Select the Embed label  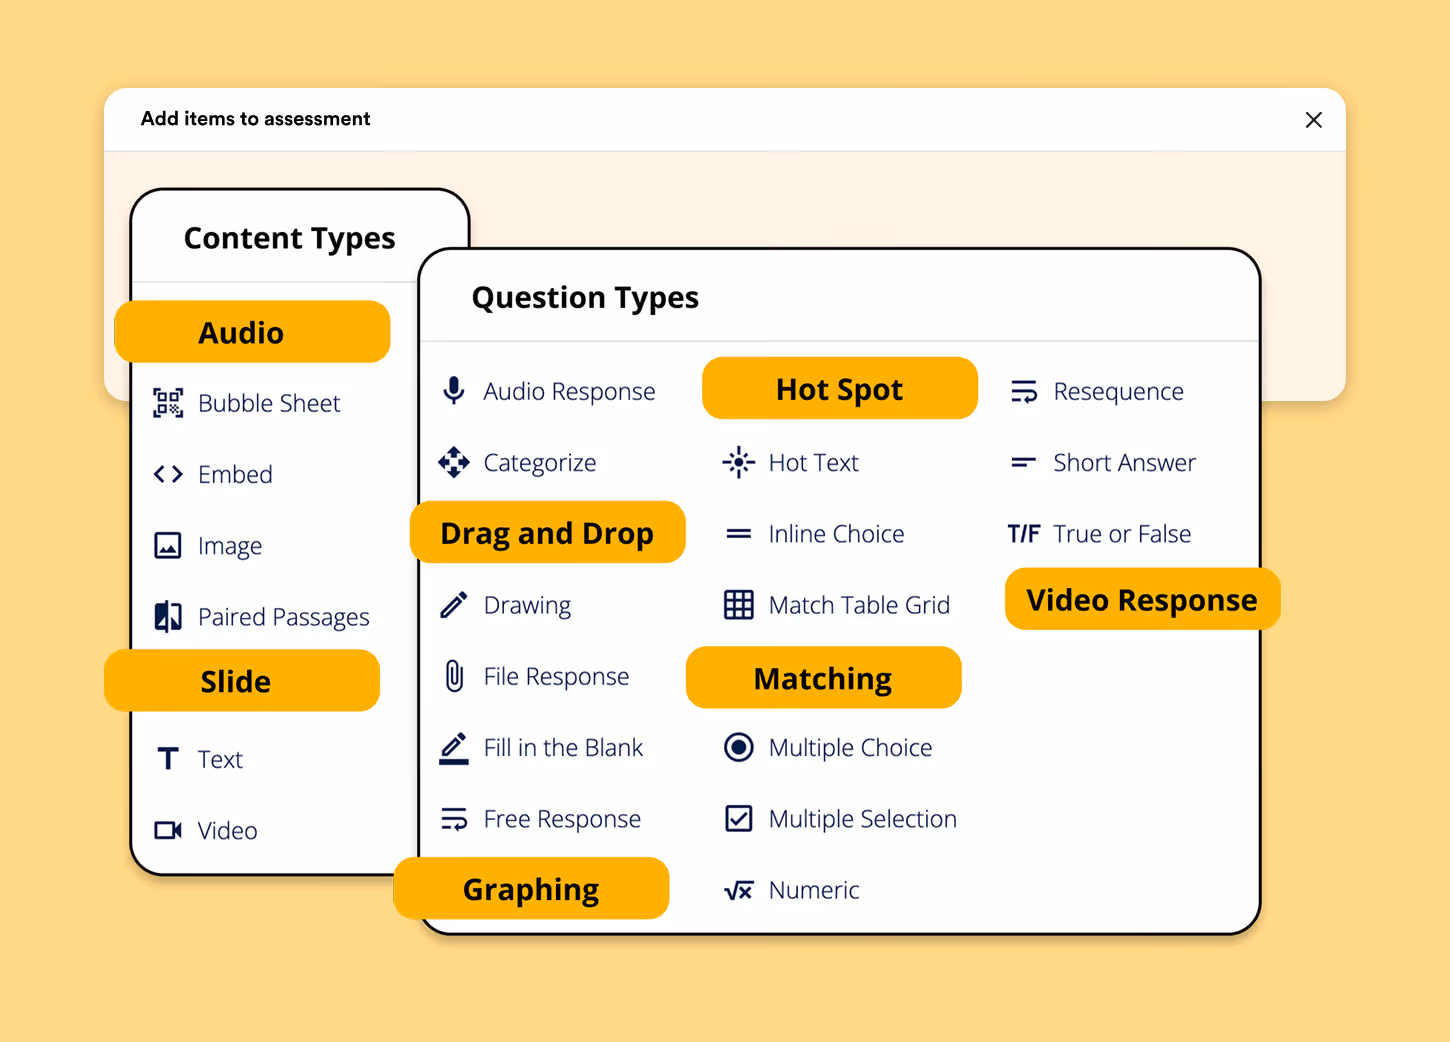[235, 474]
